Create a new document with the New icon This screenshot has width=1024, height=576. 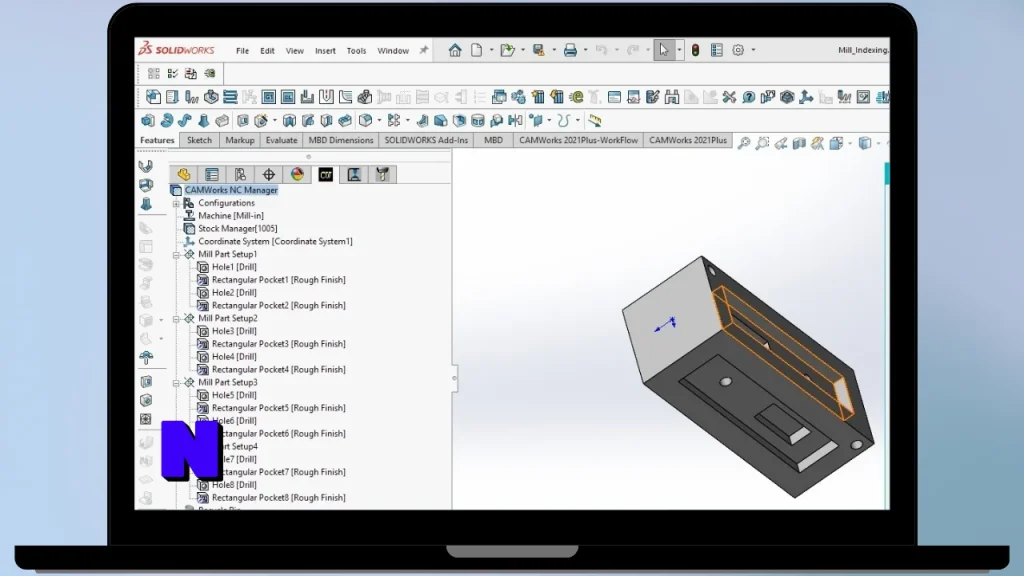[x=477, y=50]
